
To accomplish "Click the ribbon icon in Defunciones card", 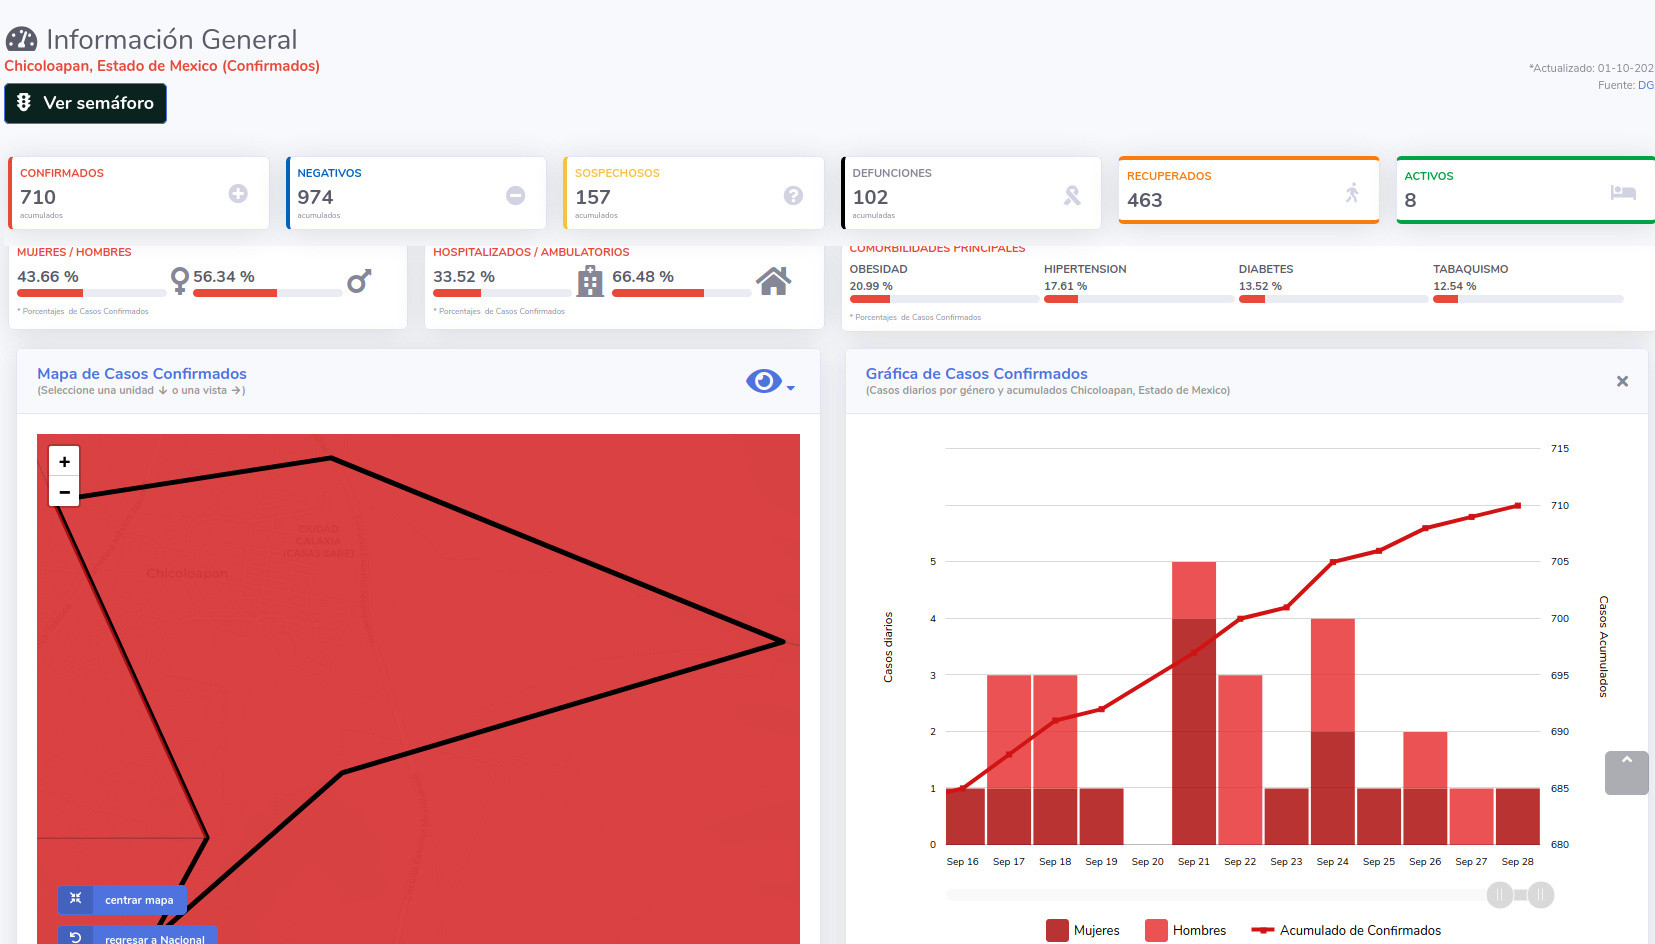I will click(1072, 196).
